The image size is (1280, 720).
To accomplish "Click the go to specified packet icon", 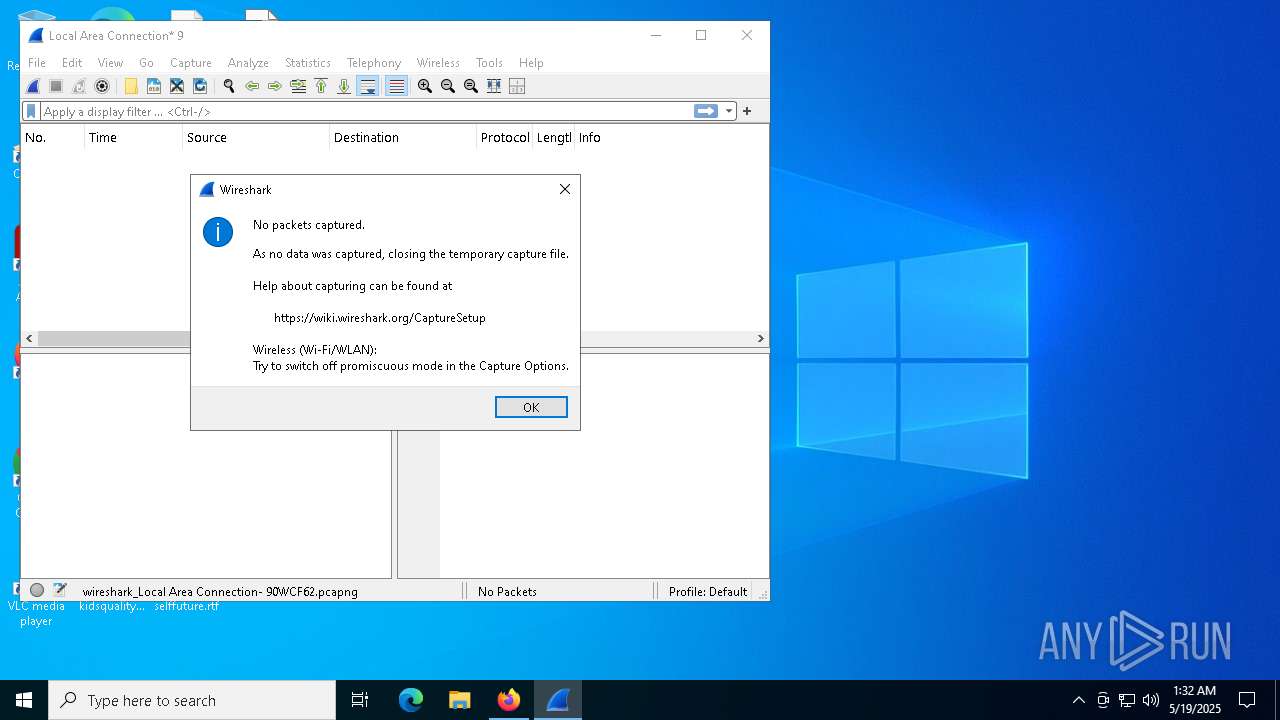I will click(x=298, y=86).
